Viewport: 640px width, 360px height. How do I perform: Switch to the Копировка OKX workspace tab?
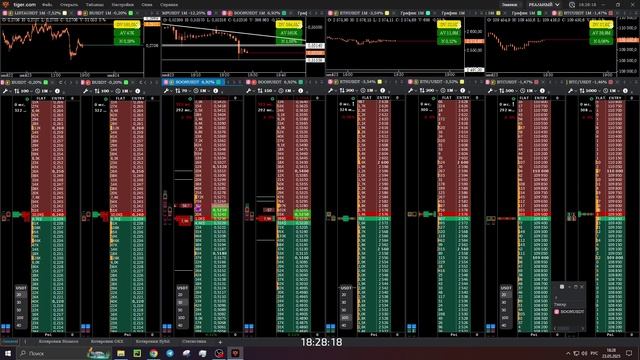(107, 342)
